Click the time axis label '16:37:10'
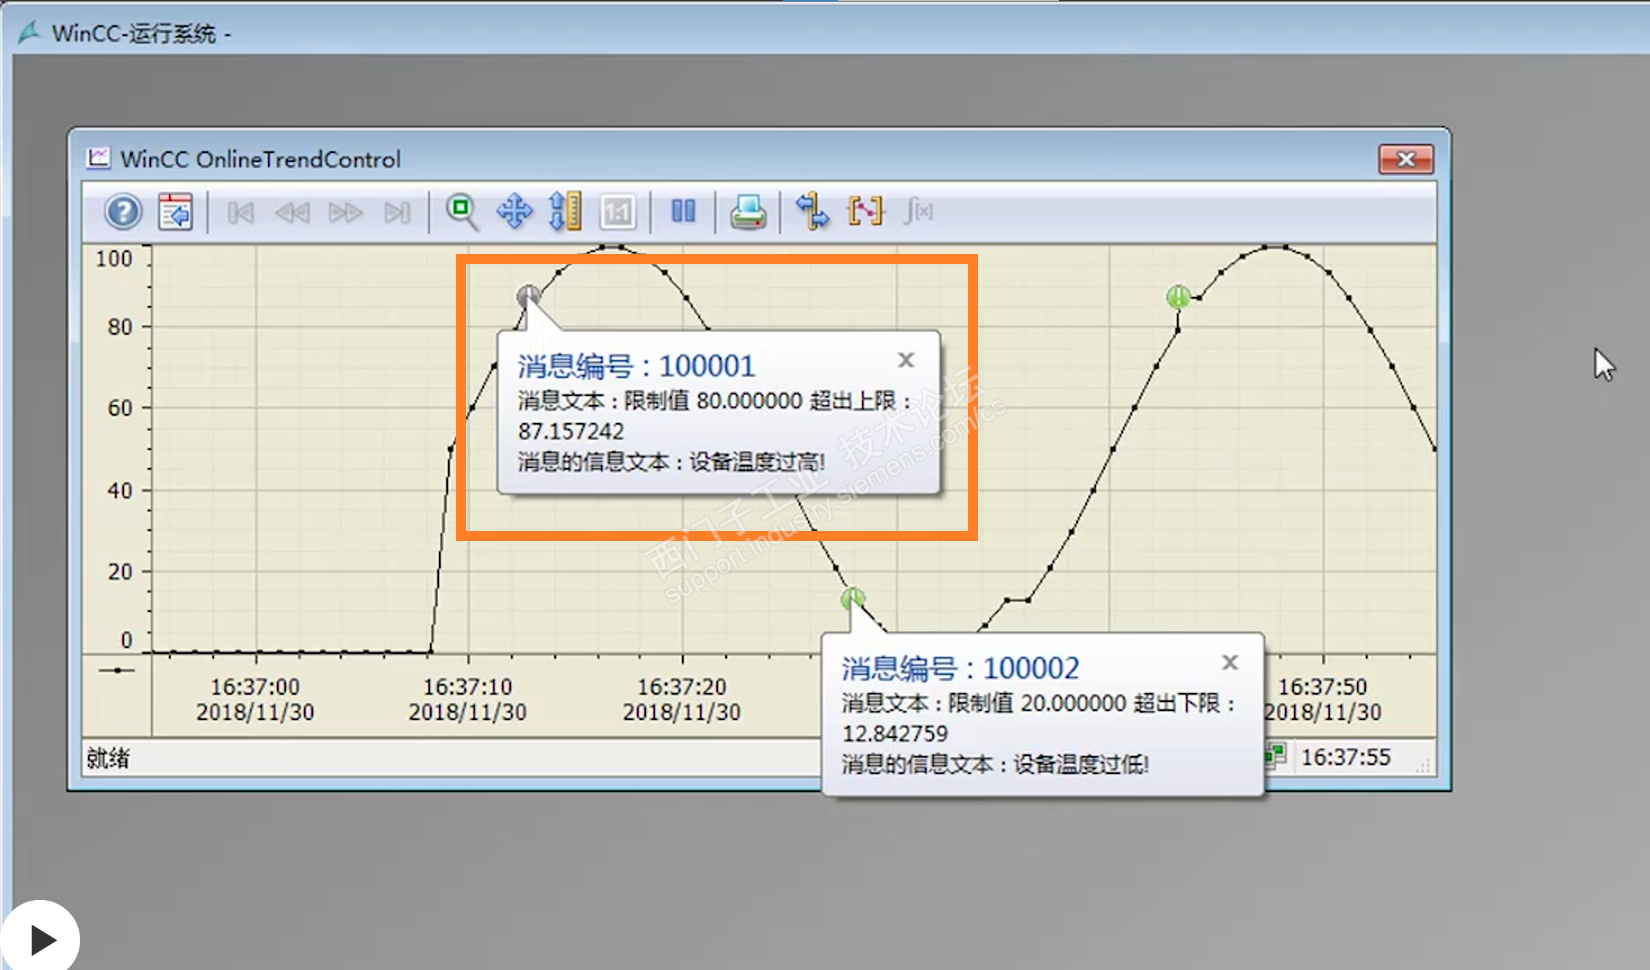This screenshot has width=1650, height=970. click(467, 687)
